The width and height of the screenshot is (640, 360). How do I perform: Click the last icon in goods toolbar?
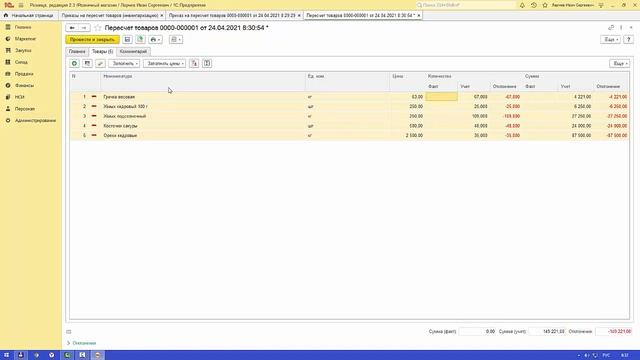(x=207, y=63)
